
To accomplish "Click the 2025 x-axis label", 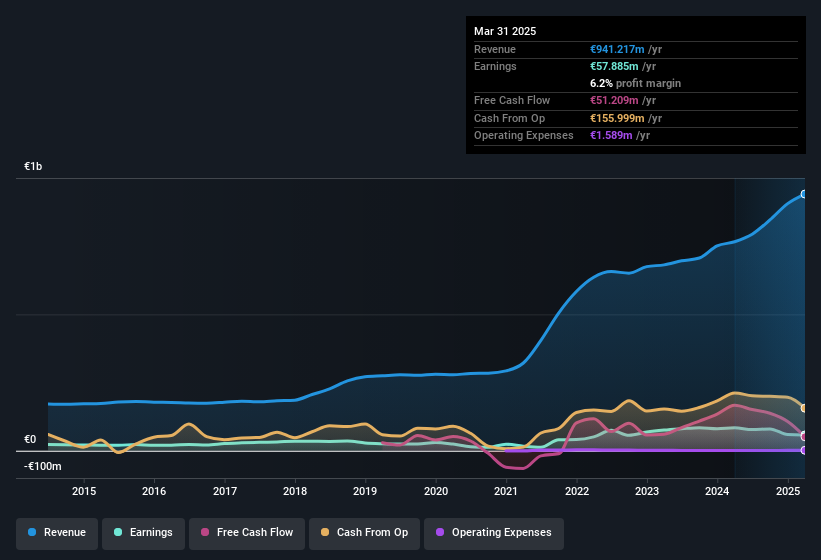I will point(788,491).
